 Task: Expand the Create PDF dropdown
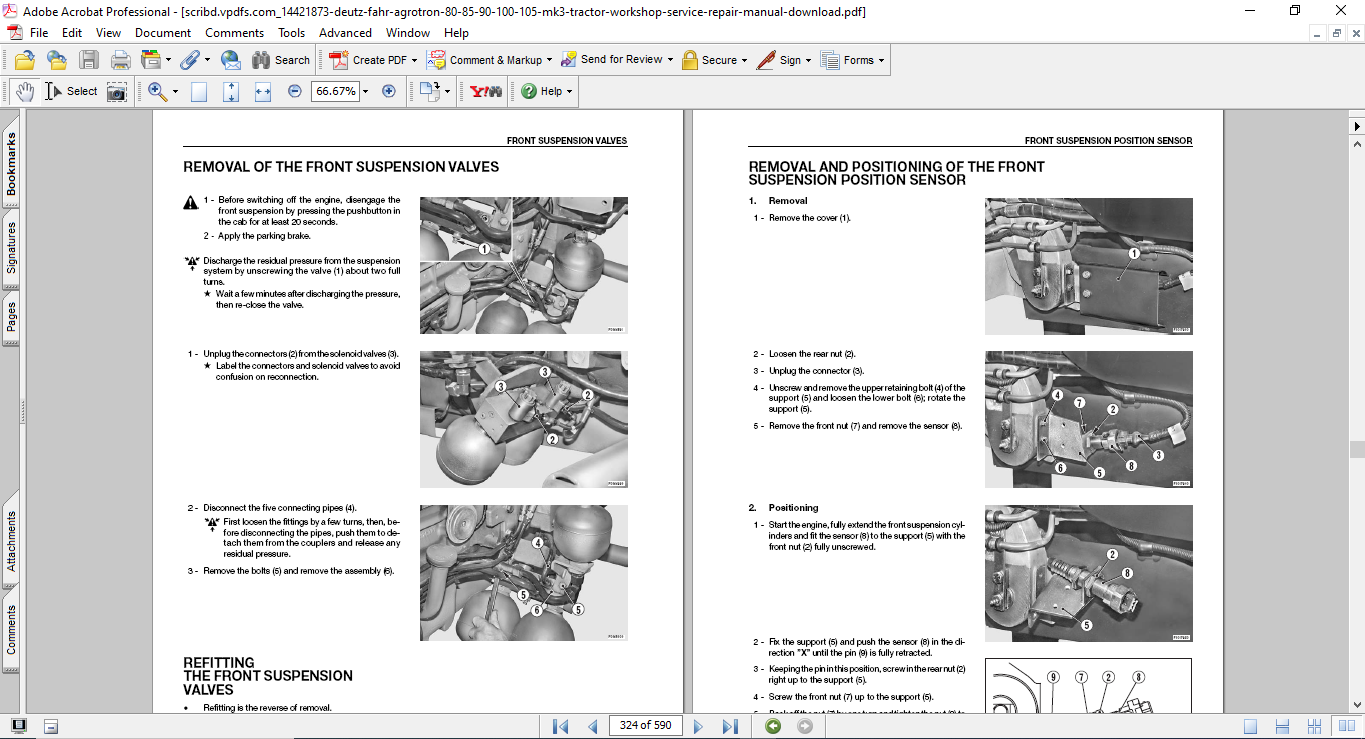pos(415,60)
